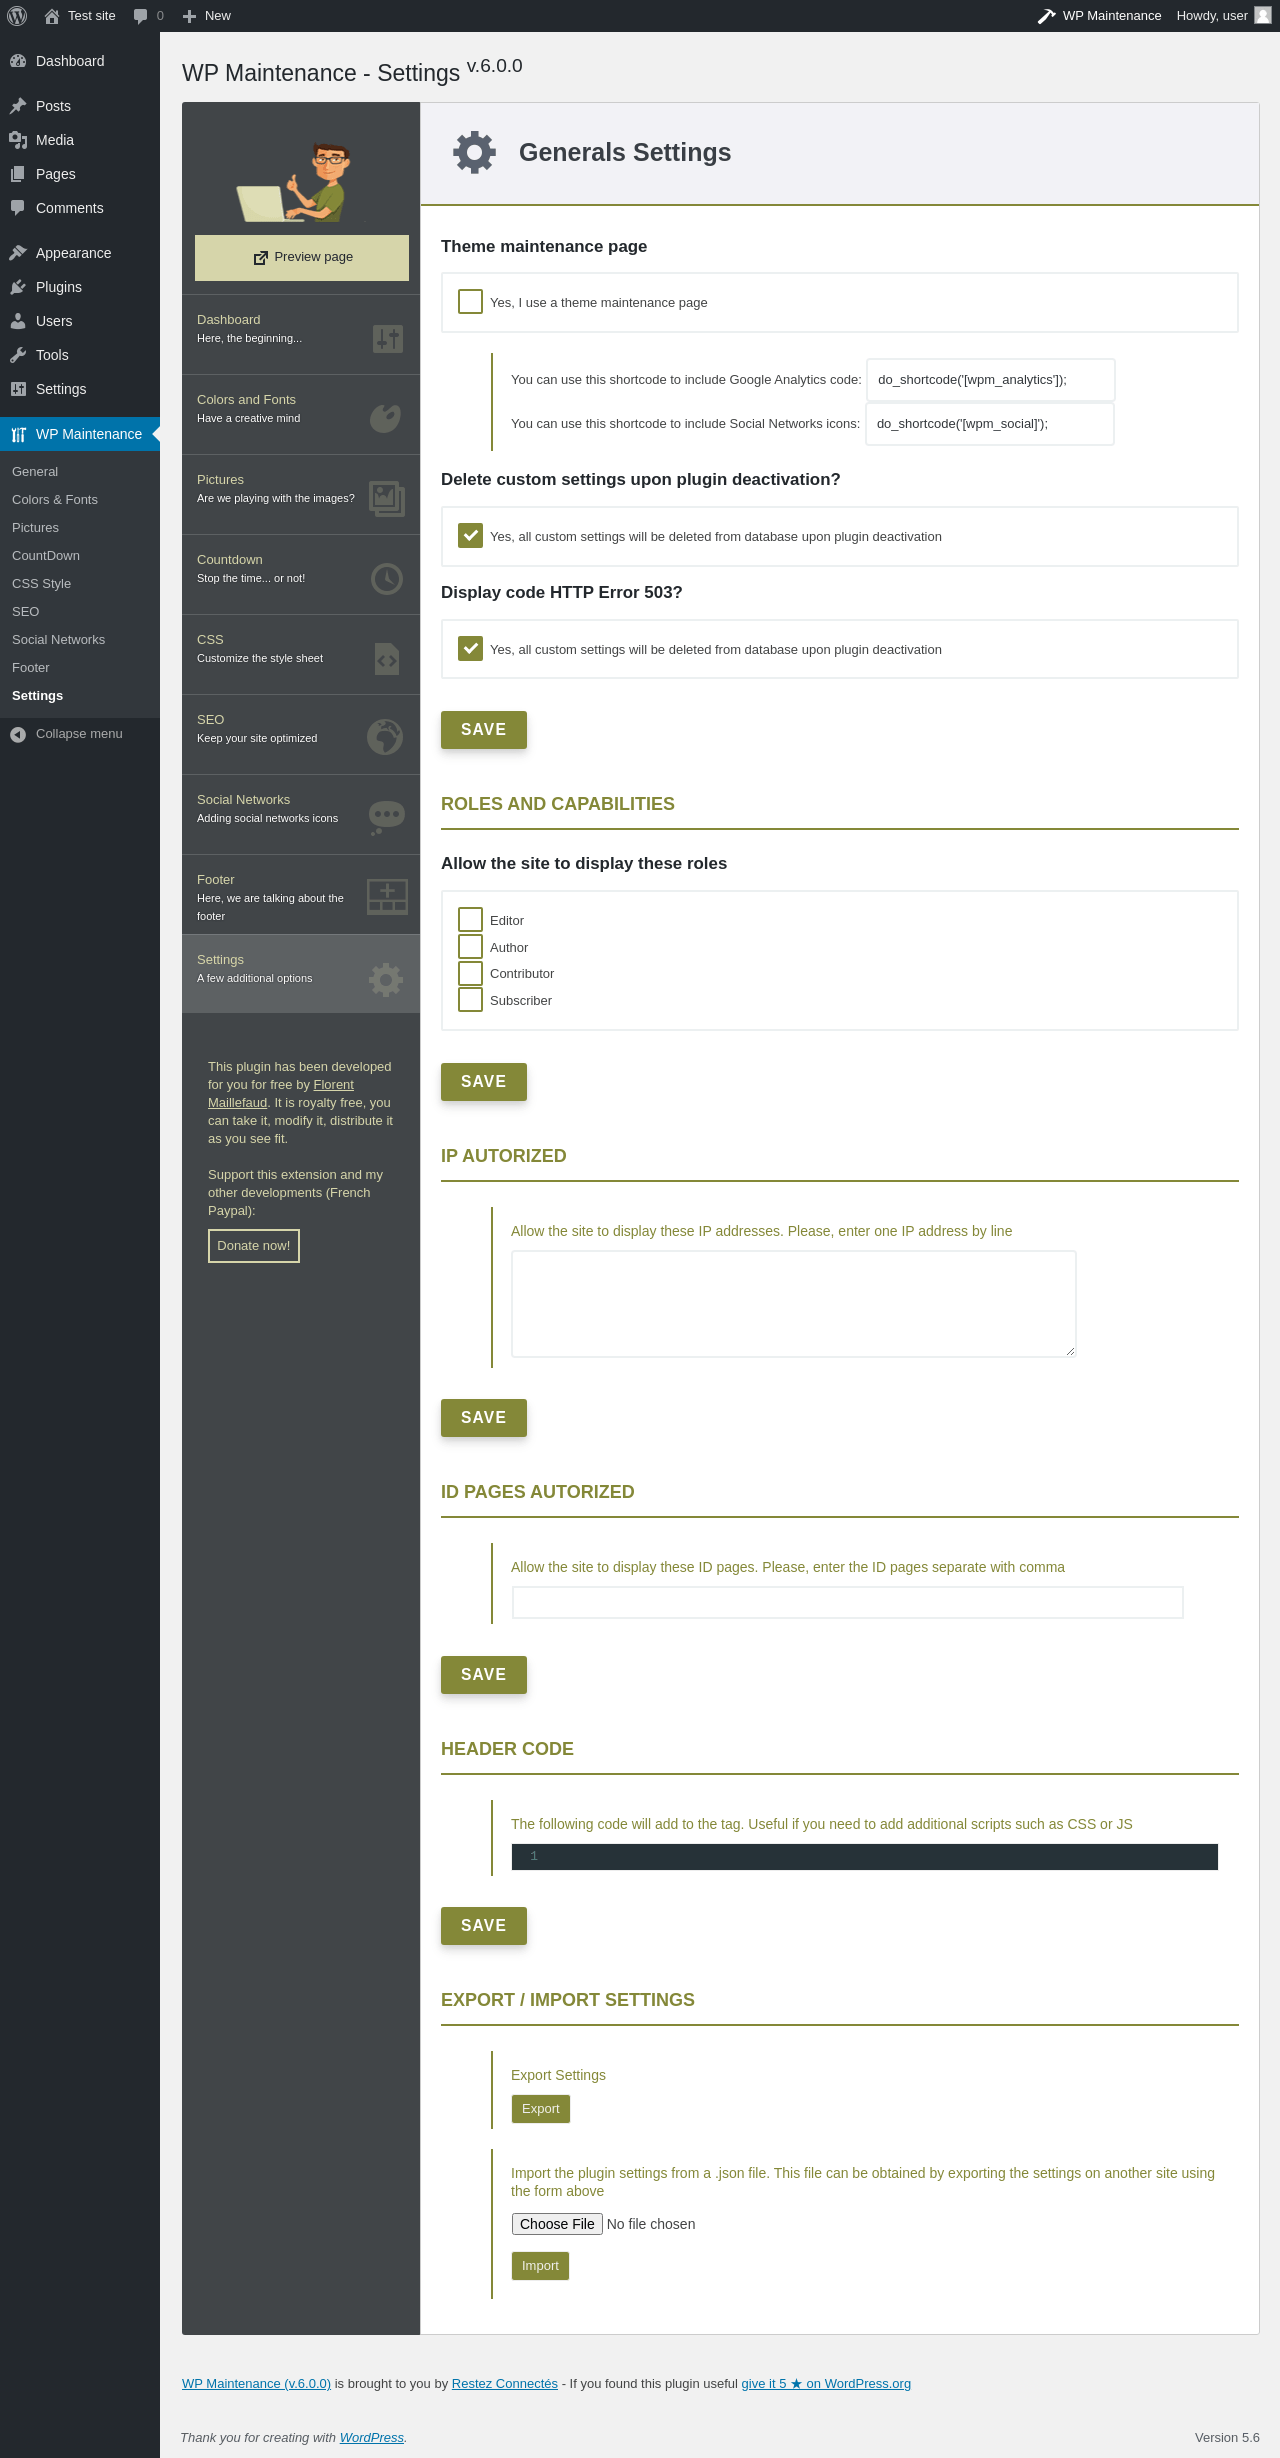Open the WordPress footer link
The image size is (1280, 2458).
[372, 2438]
